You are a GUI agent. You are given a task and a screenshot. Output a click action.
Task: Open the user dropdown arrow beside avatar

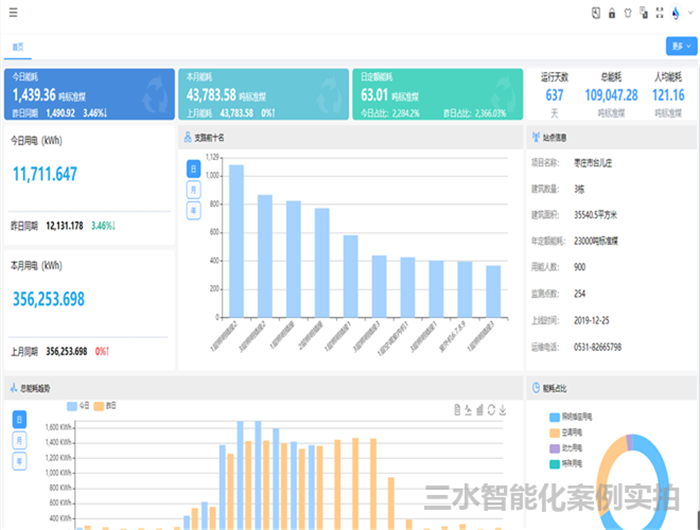tap(690, 14)
